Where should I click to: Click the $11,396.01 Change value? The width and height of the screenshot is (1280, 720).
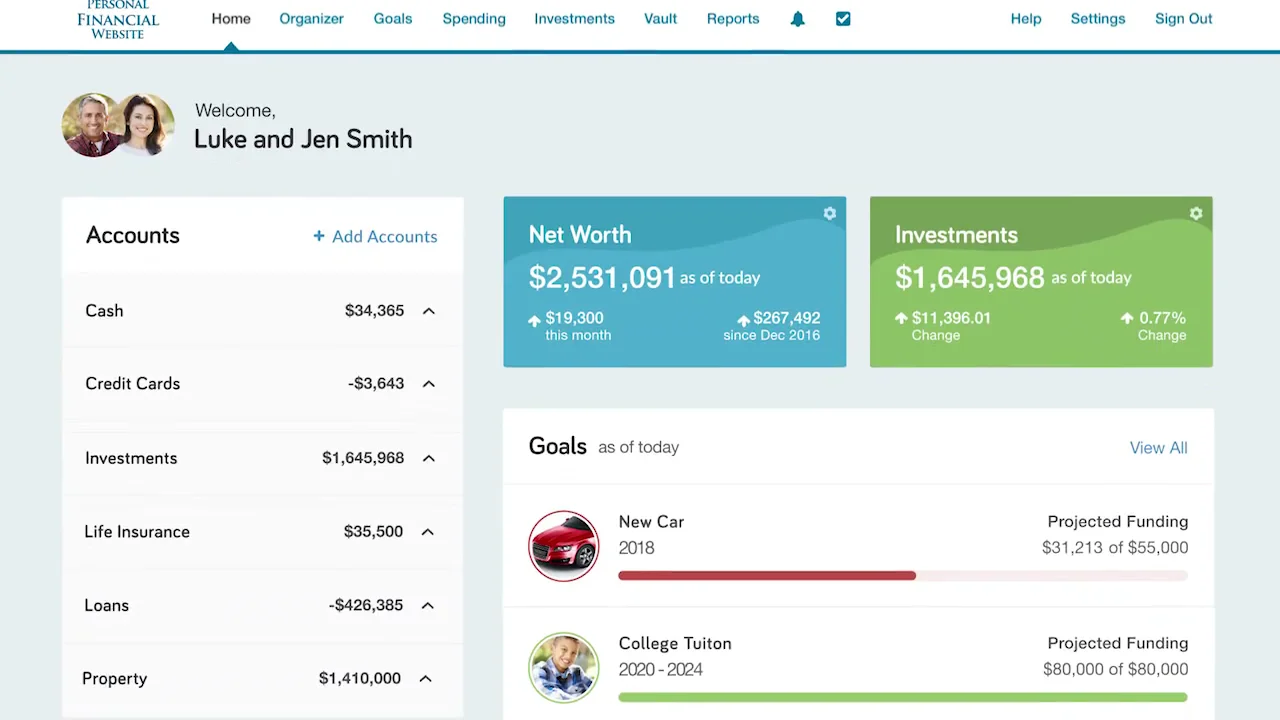tap(951, 318)
